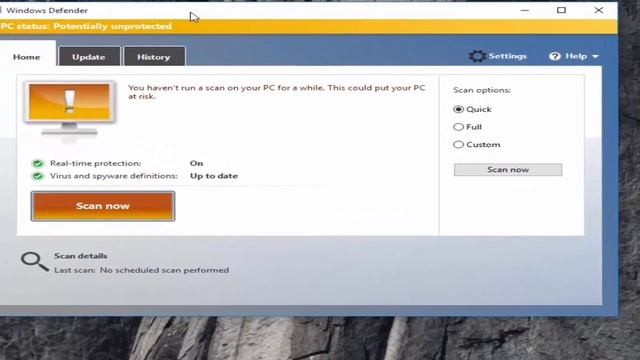Switch to the Update tab
The width and height of the screenshot is (640, 360).
click(x=89, y=57)
